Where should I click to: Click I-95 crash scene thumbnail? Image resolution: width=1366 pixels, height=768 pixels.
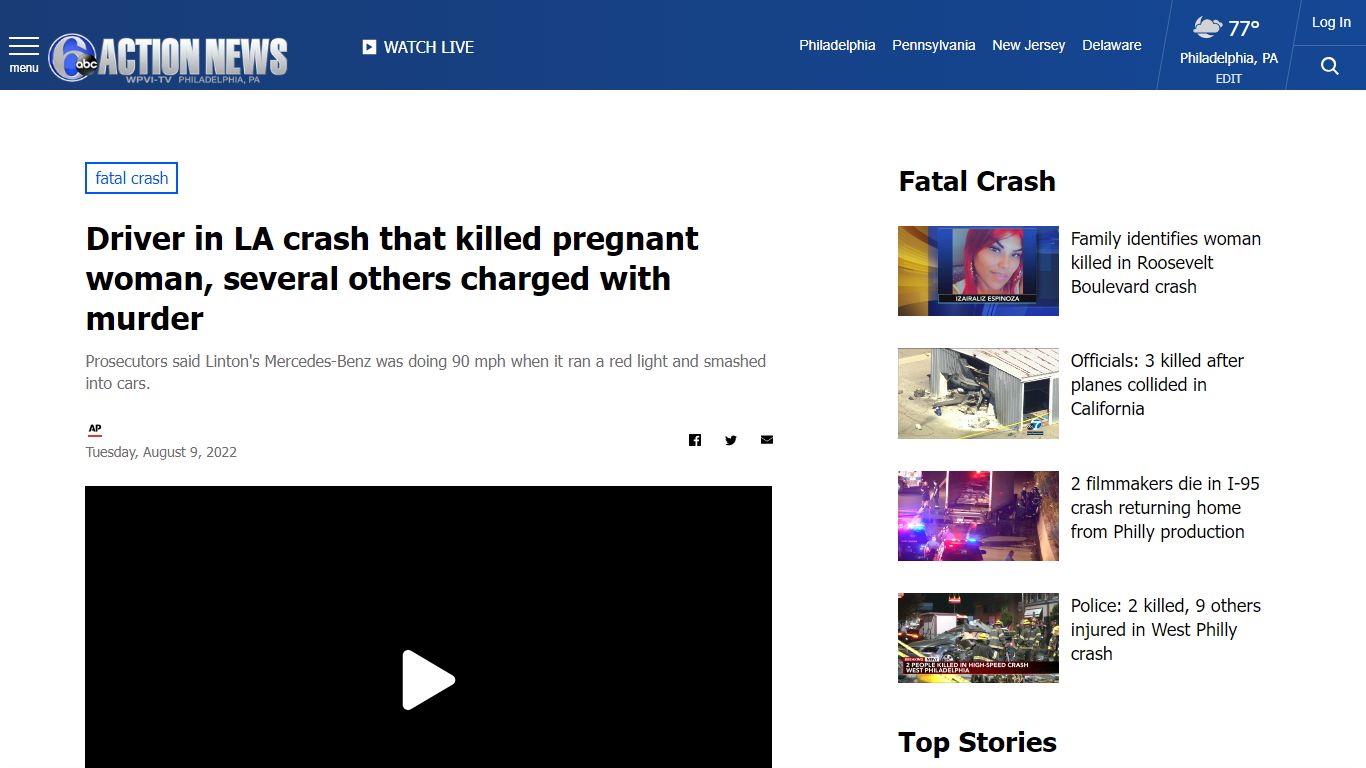point(978,516)
